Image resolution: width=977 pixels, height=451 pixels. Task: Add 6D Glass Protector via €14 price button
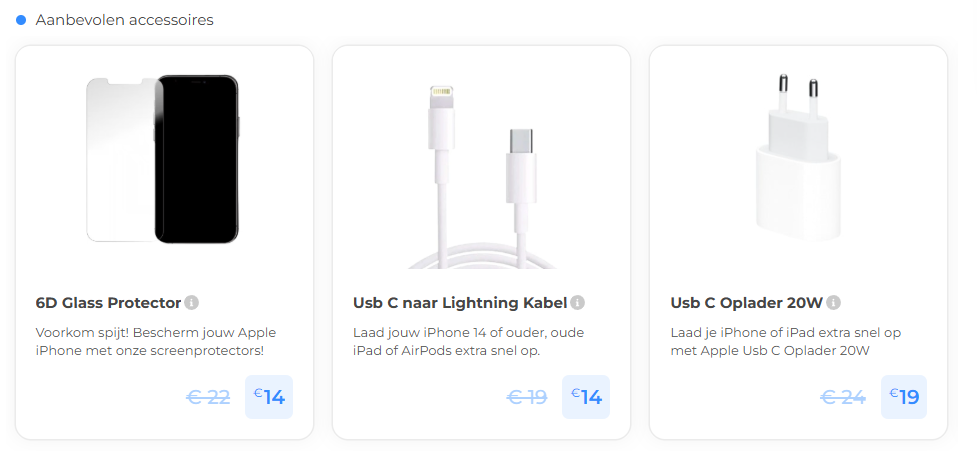[269, 397]
